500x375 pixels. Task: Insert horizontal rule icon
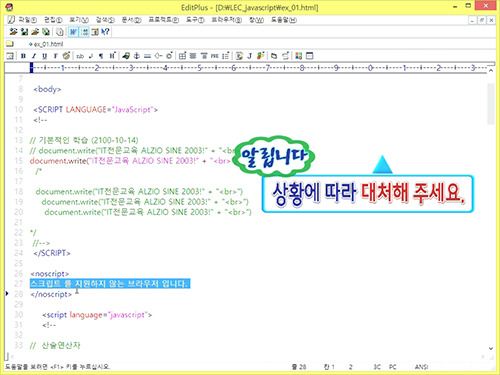coord(147,56)
